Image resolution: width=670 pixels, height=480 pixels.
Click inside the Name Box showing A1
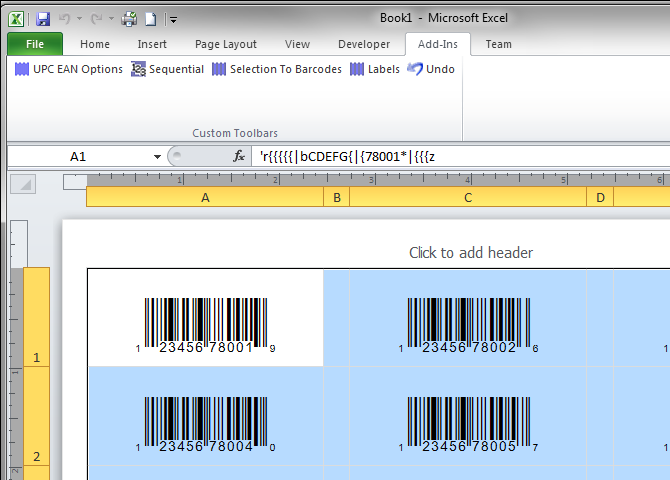[78, 157]
